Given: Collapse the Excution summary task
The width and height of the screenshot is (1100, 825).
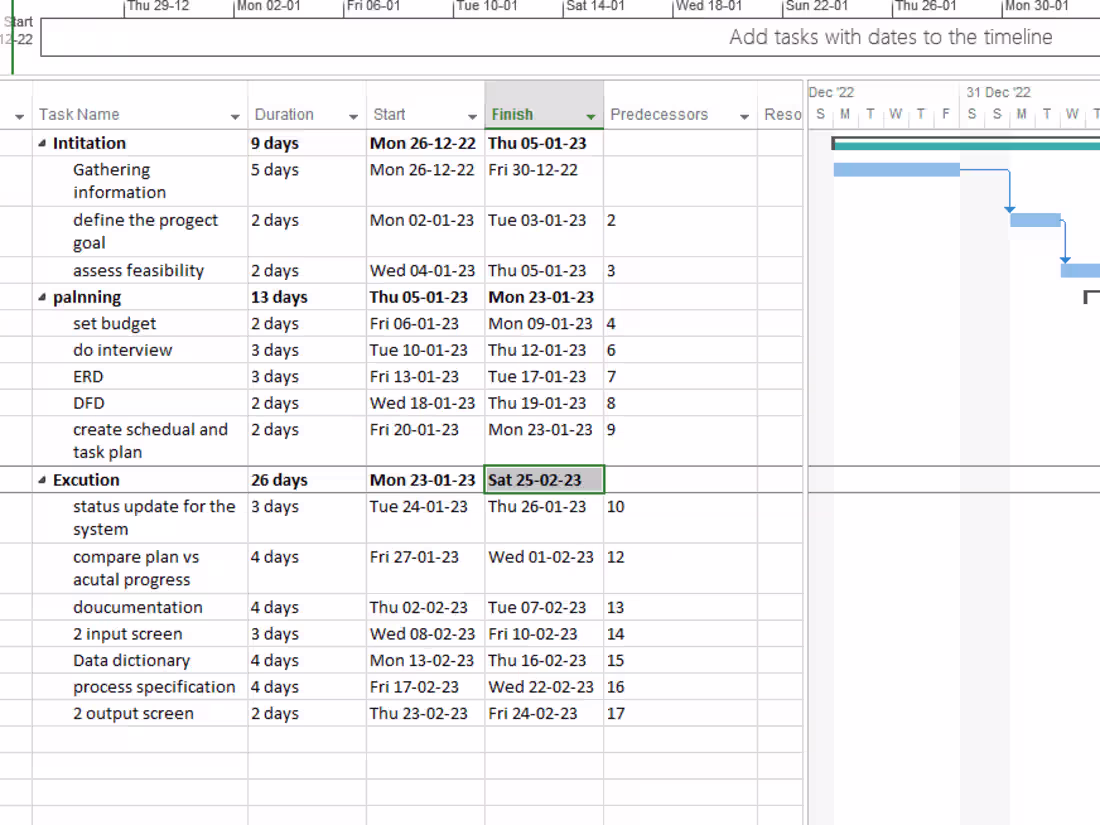Looking at the screenshot, I should 42,480.
